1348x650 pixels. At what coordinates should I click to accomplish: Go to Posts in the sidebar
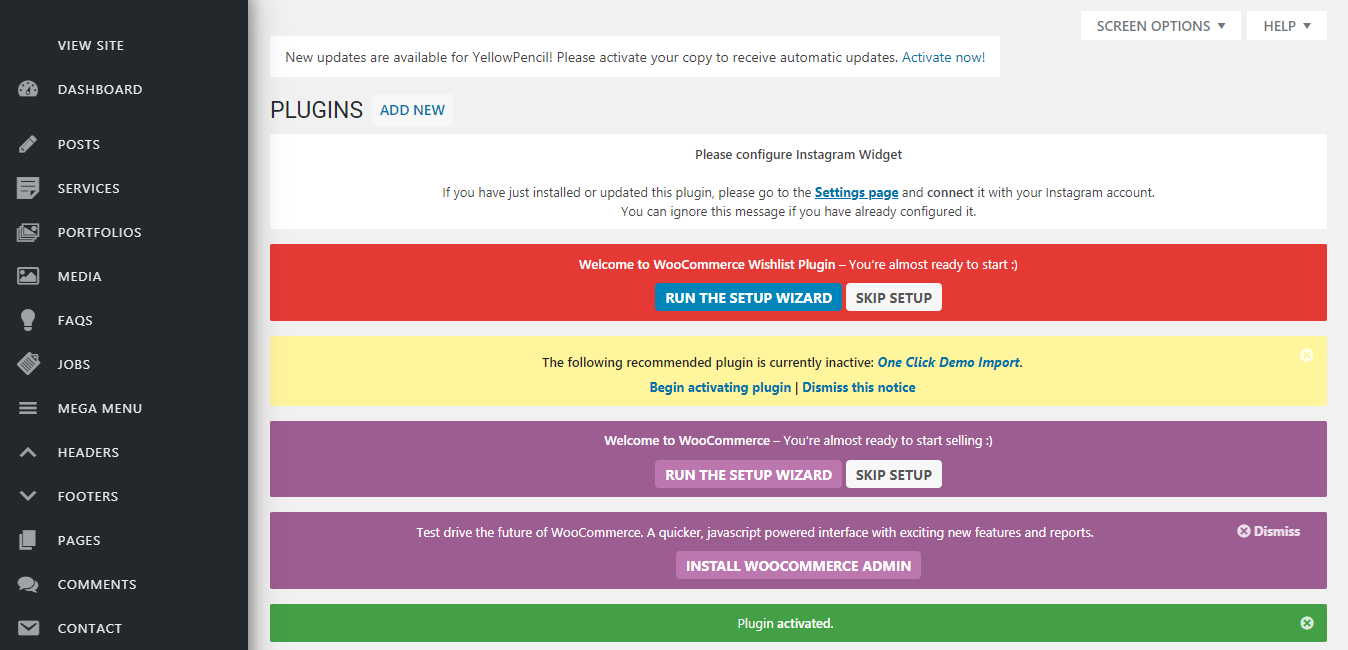(x=79, y=144)
